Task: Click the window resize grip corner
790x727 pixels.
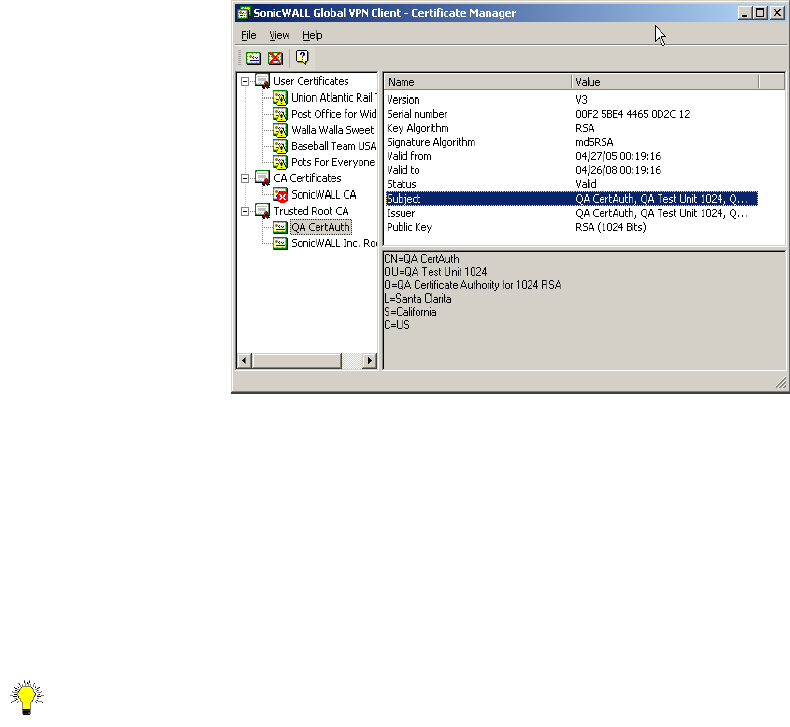Action: pos(780,383)
